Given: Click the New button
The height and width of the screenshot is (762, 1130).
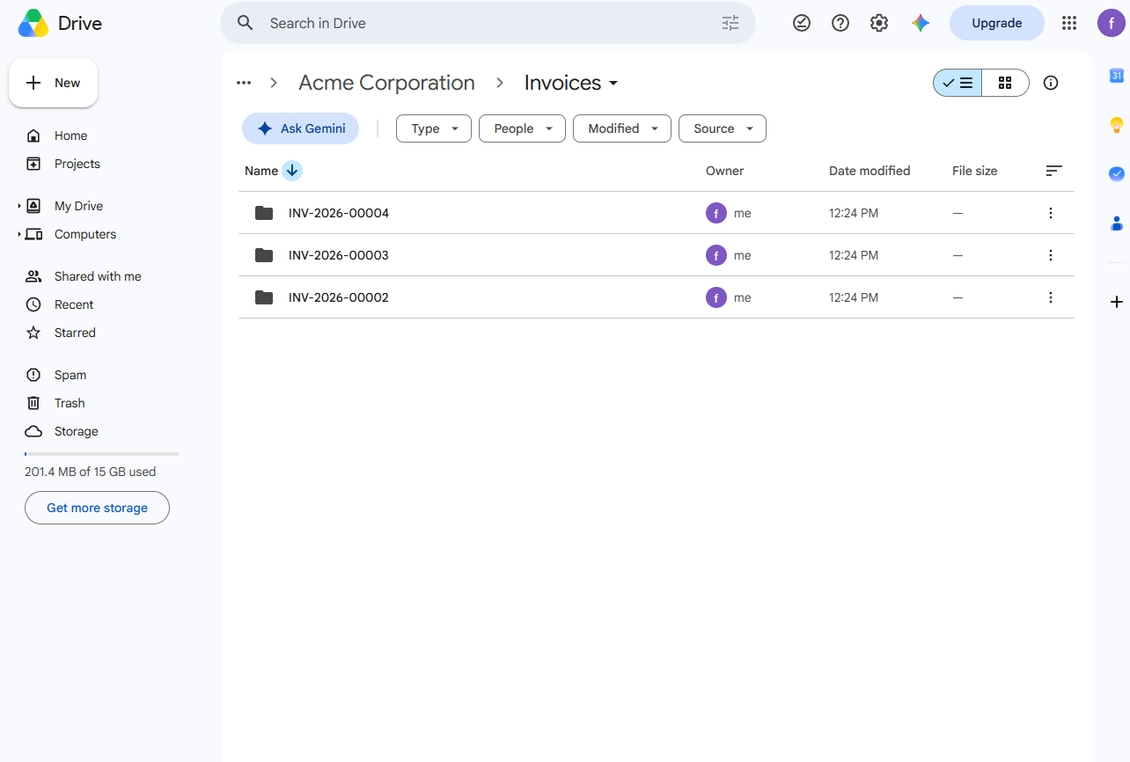Looking at the screenshot, I should (x=53, y=83).
